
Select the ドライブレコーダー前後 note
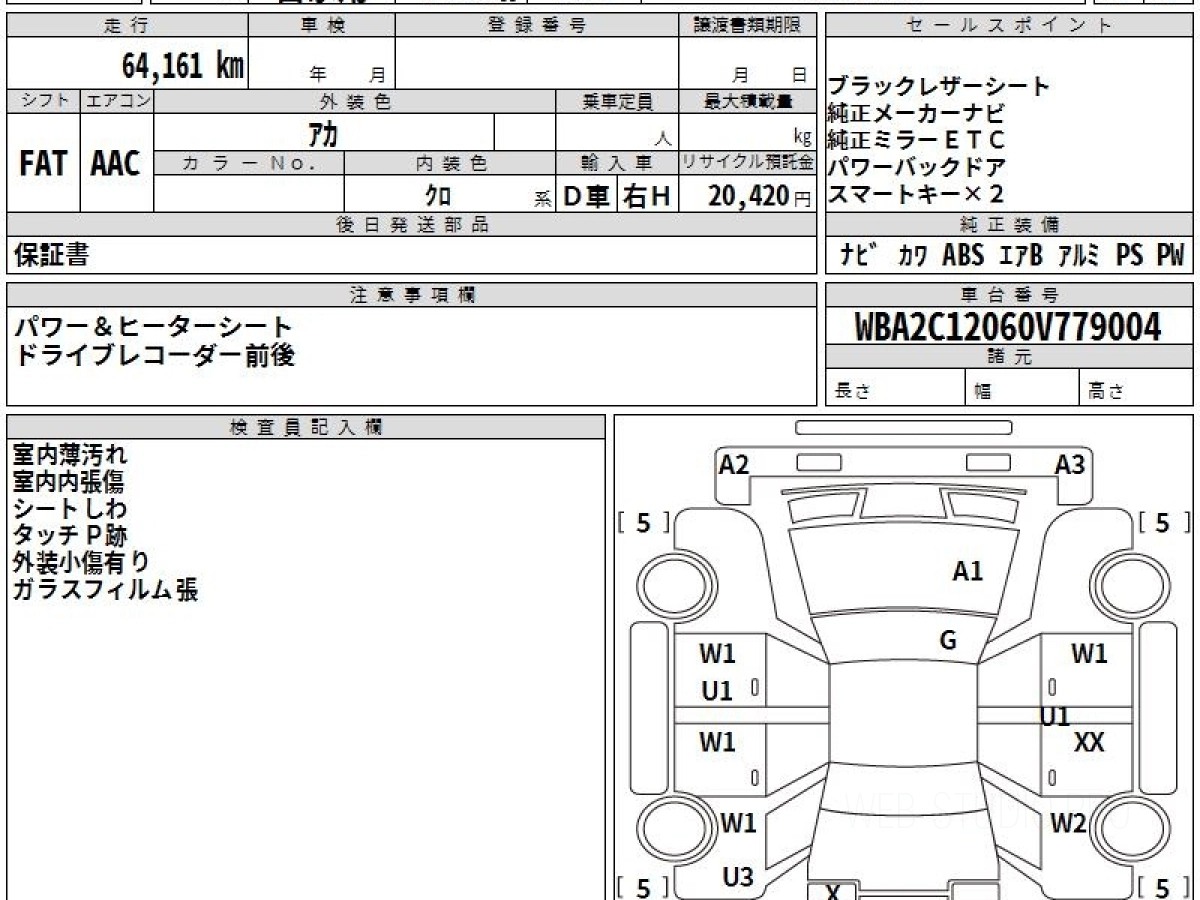(154, 355)
